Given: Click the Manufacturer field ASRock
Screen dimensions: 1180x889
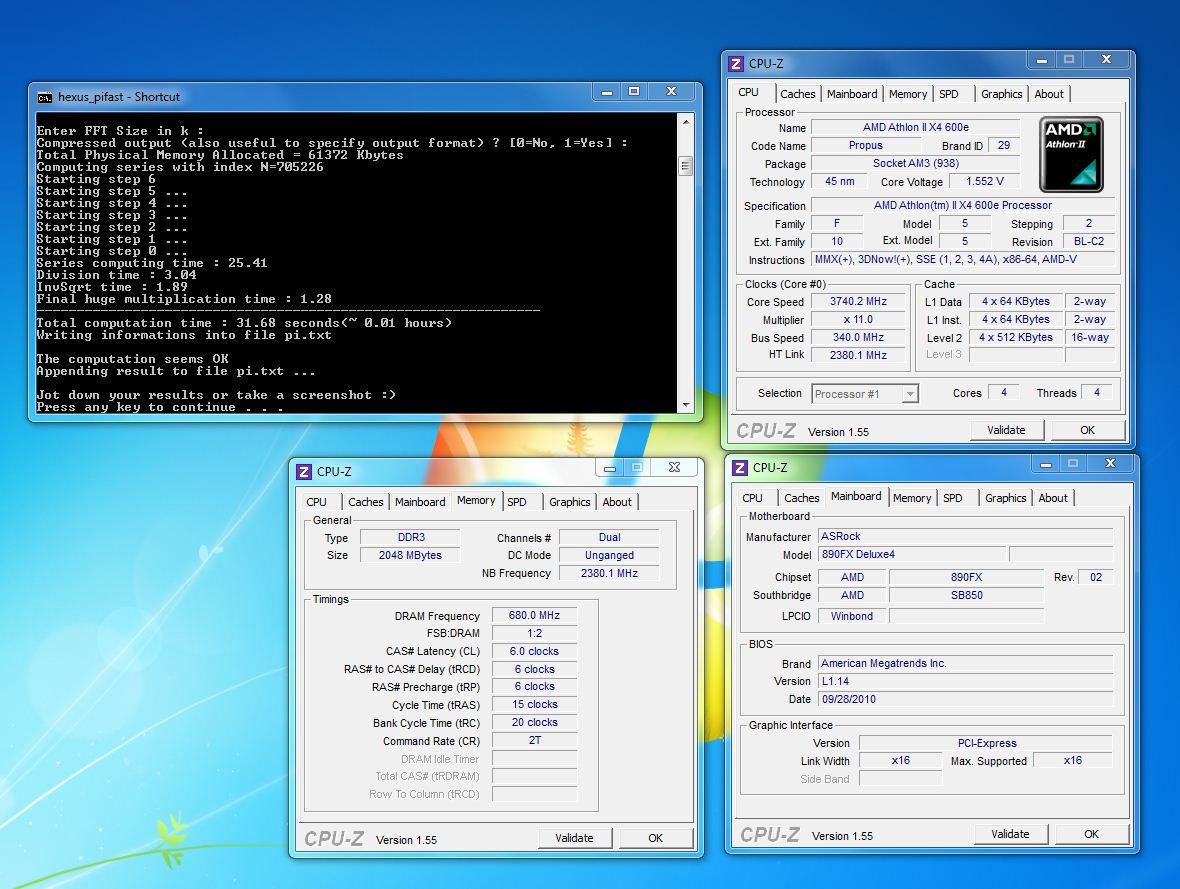Looking at the screenshot, I should coord(966,537).
